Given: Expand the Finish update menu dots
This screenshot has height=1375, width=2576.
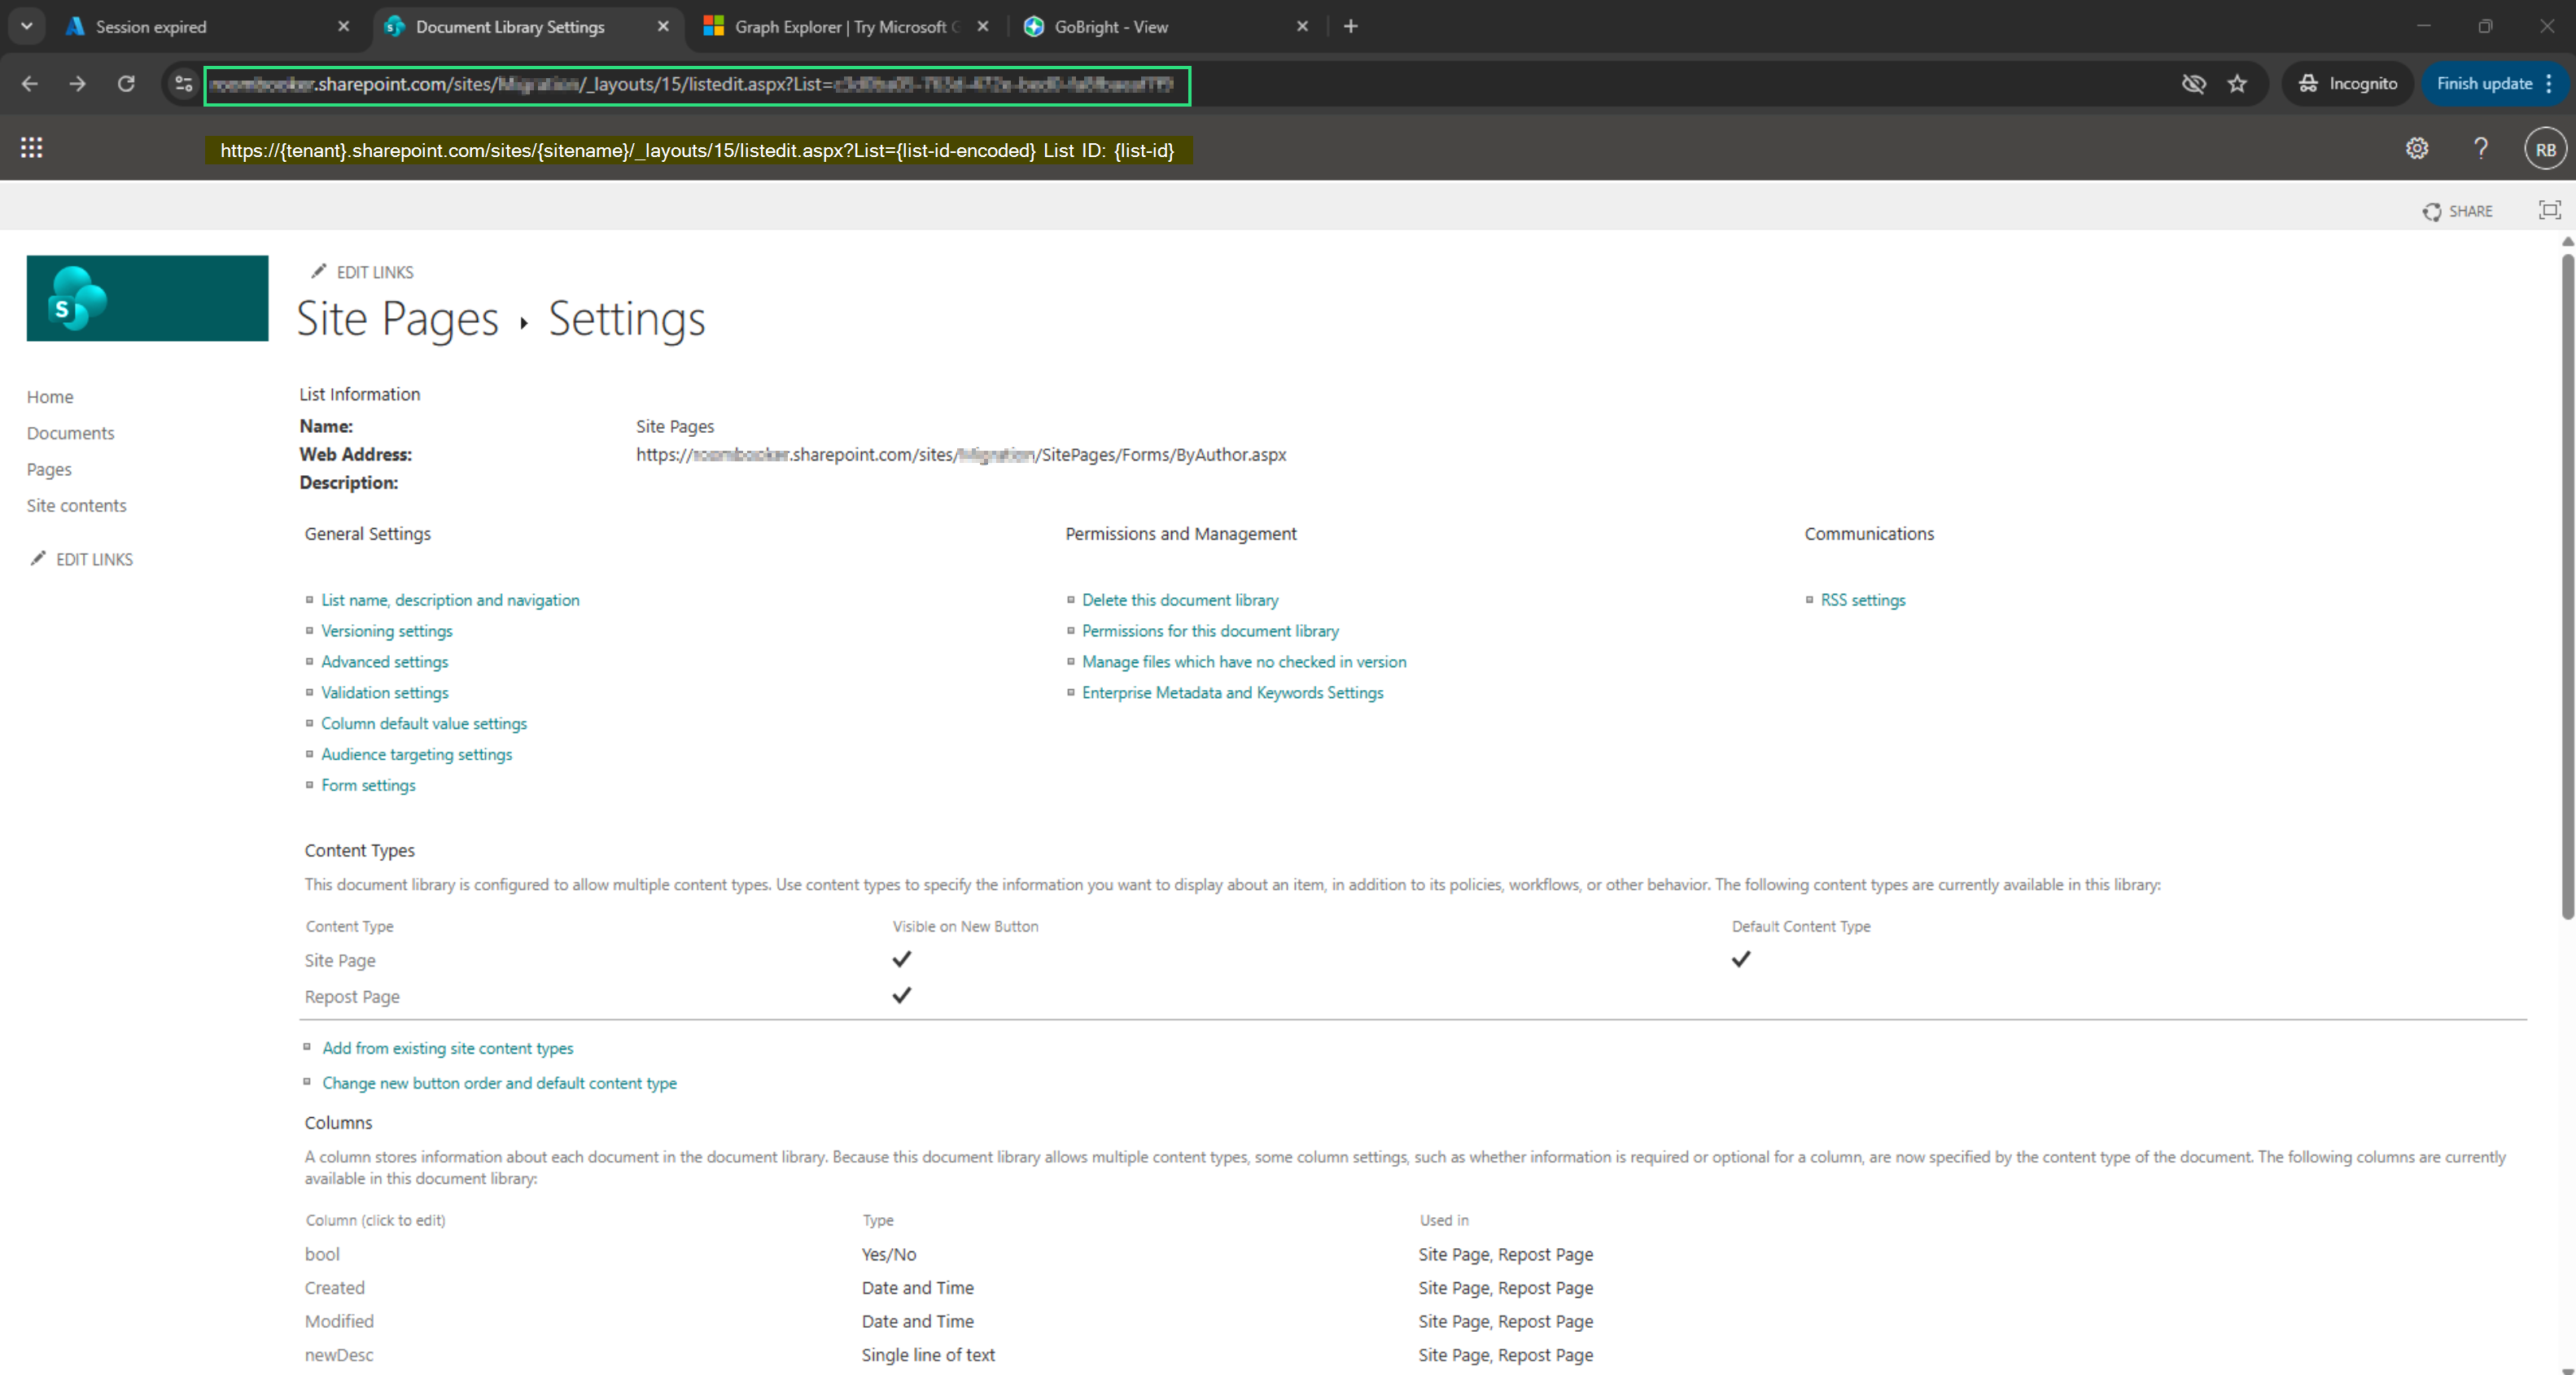Looking at the screenshot, I should point(2550,84).
